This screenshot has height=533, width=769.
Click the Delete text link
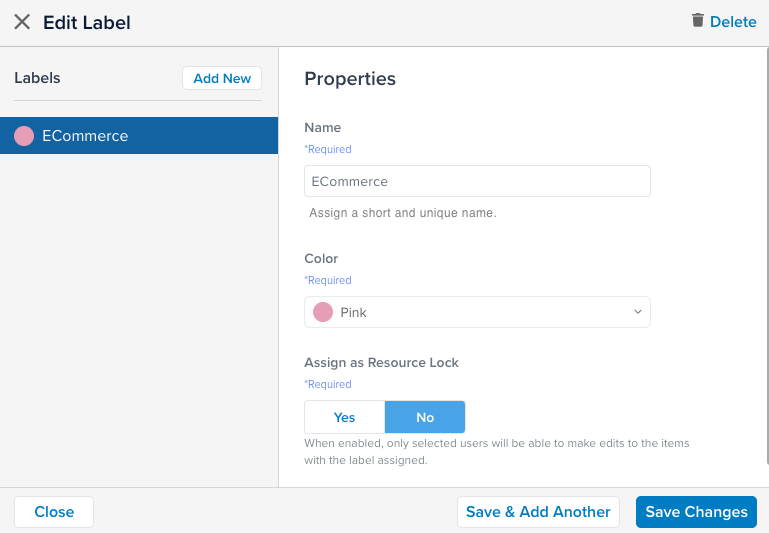point(733,22)
